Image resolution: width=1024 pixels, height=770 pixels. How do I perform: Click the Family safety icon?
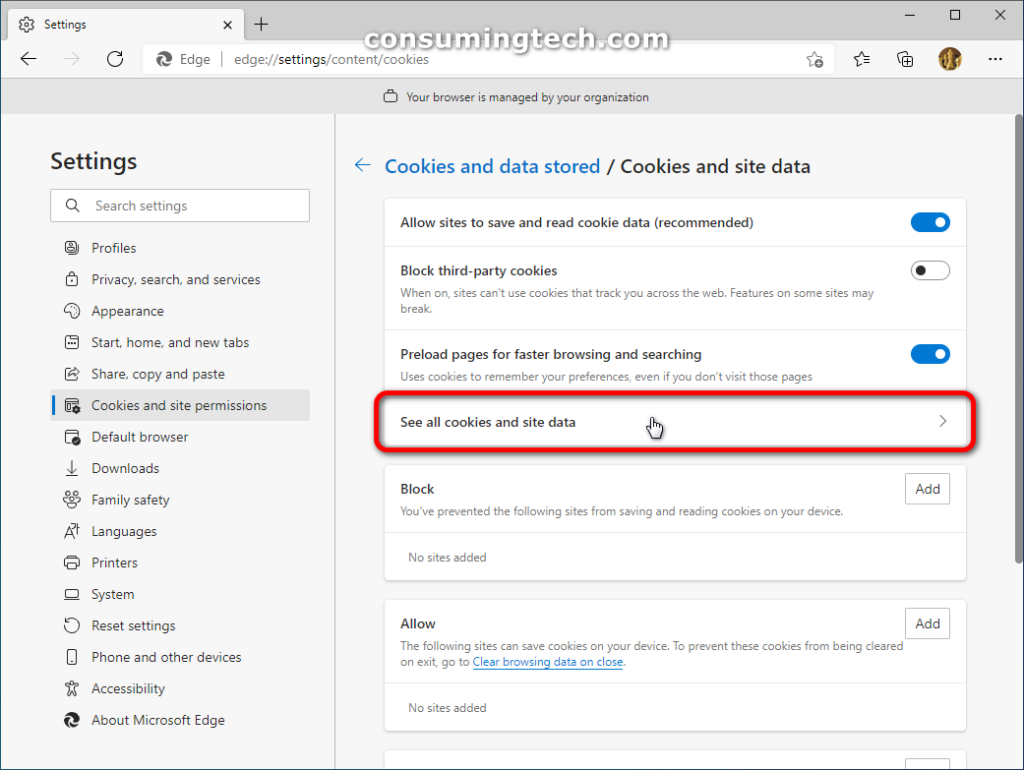72,500
